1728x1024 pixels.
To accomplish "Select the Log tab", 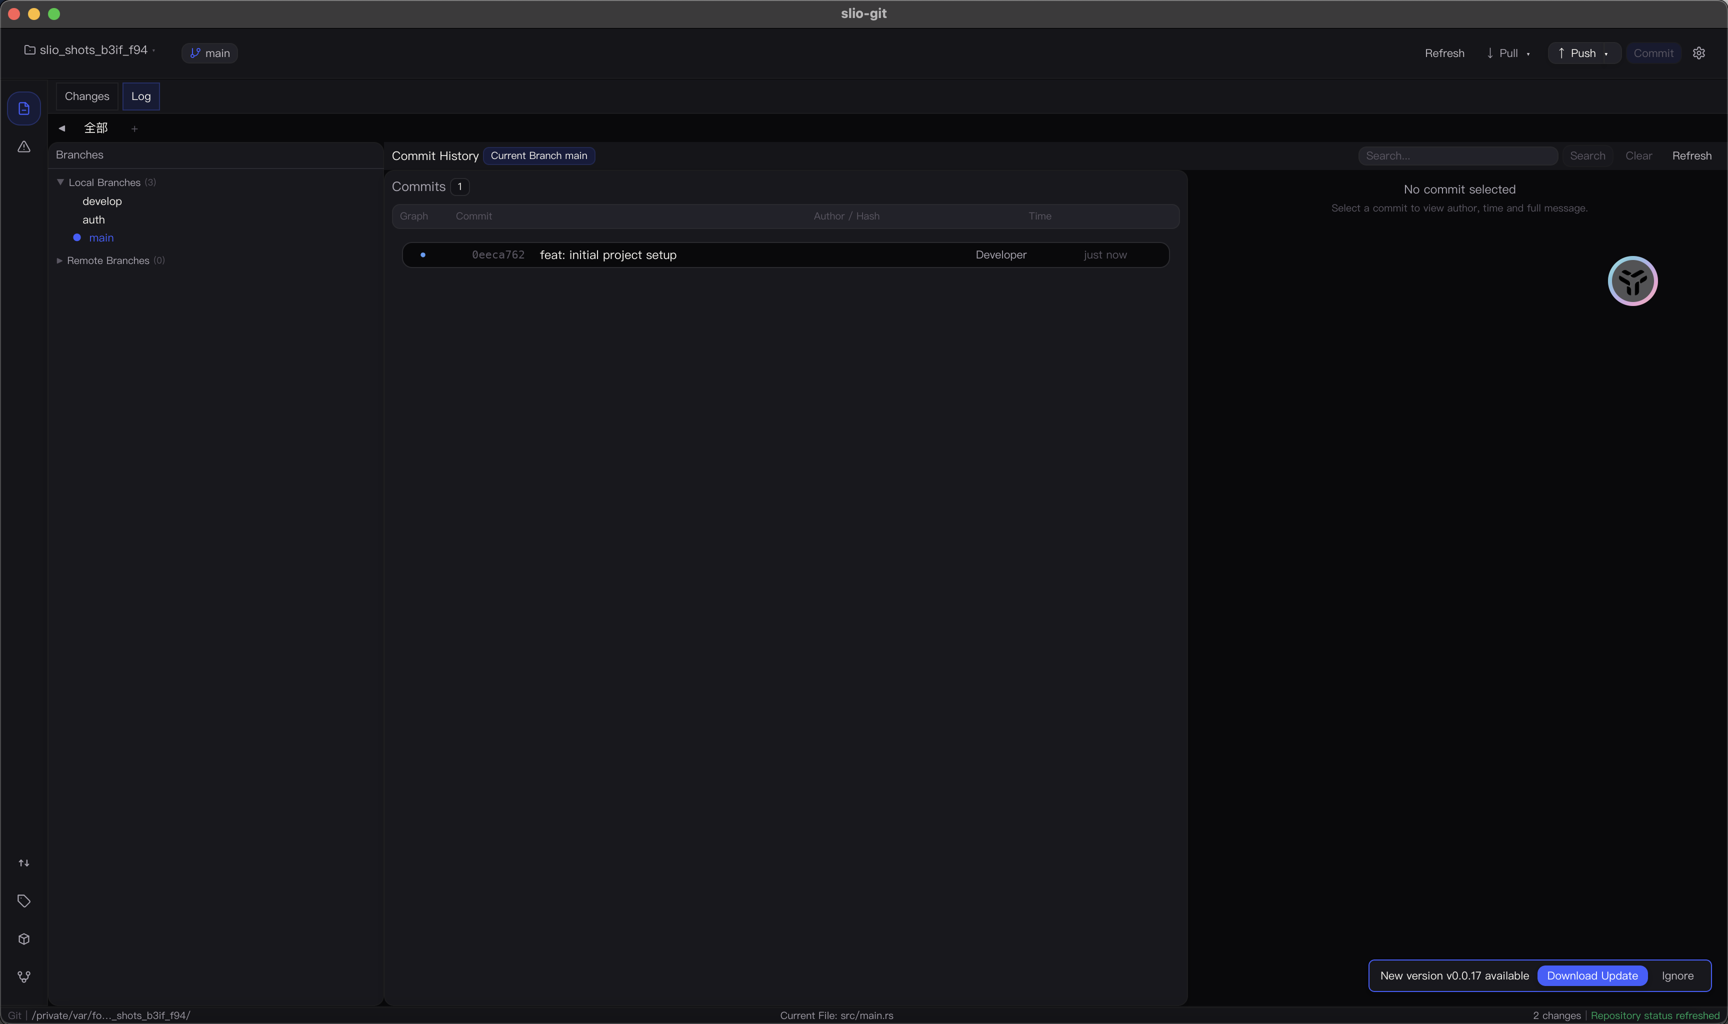I will (x=141, y=96).
